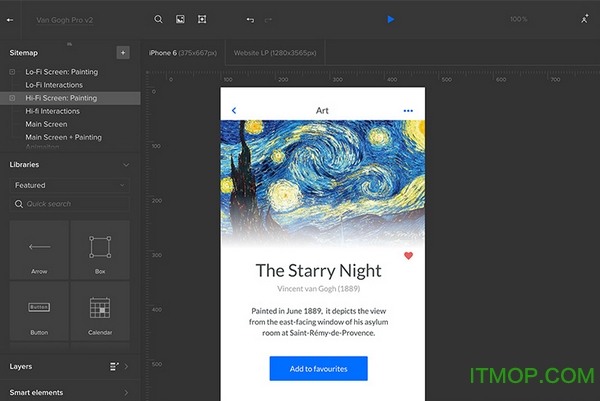
Task: Switch to the iPhone 6 tab
Action: click(x=186, y=52)
